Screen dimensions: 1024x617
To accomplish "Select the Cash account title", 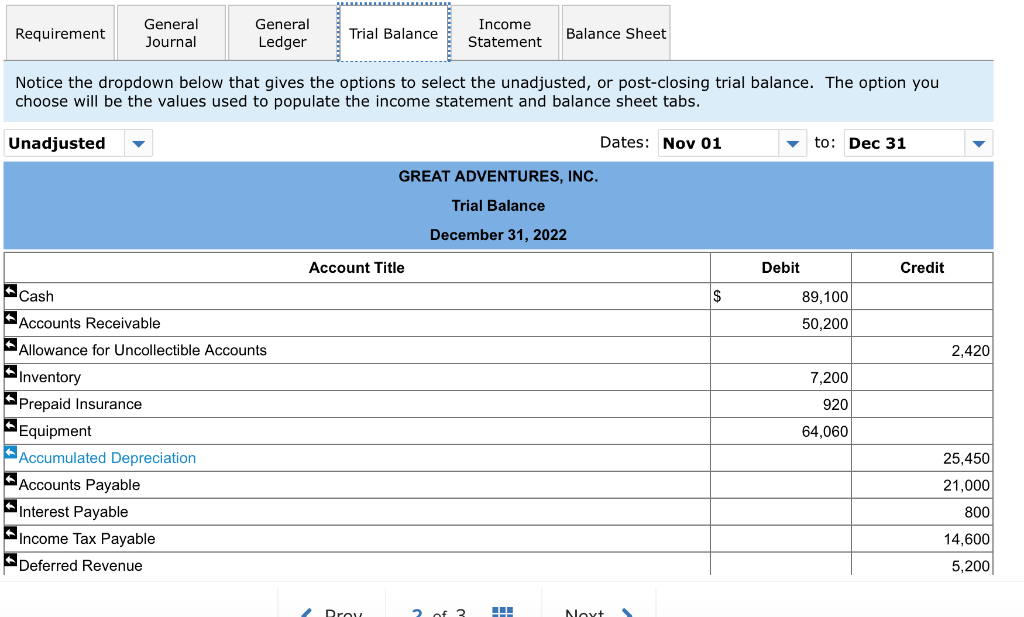I will pyautogui.click(x=36, y=296).
